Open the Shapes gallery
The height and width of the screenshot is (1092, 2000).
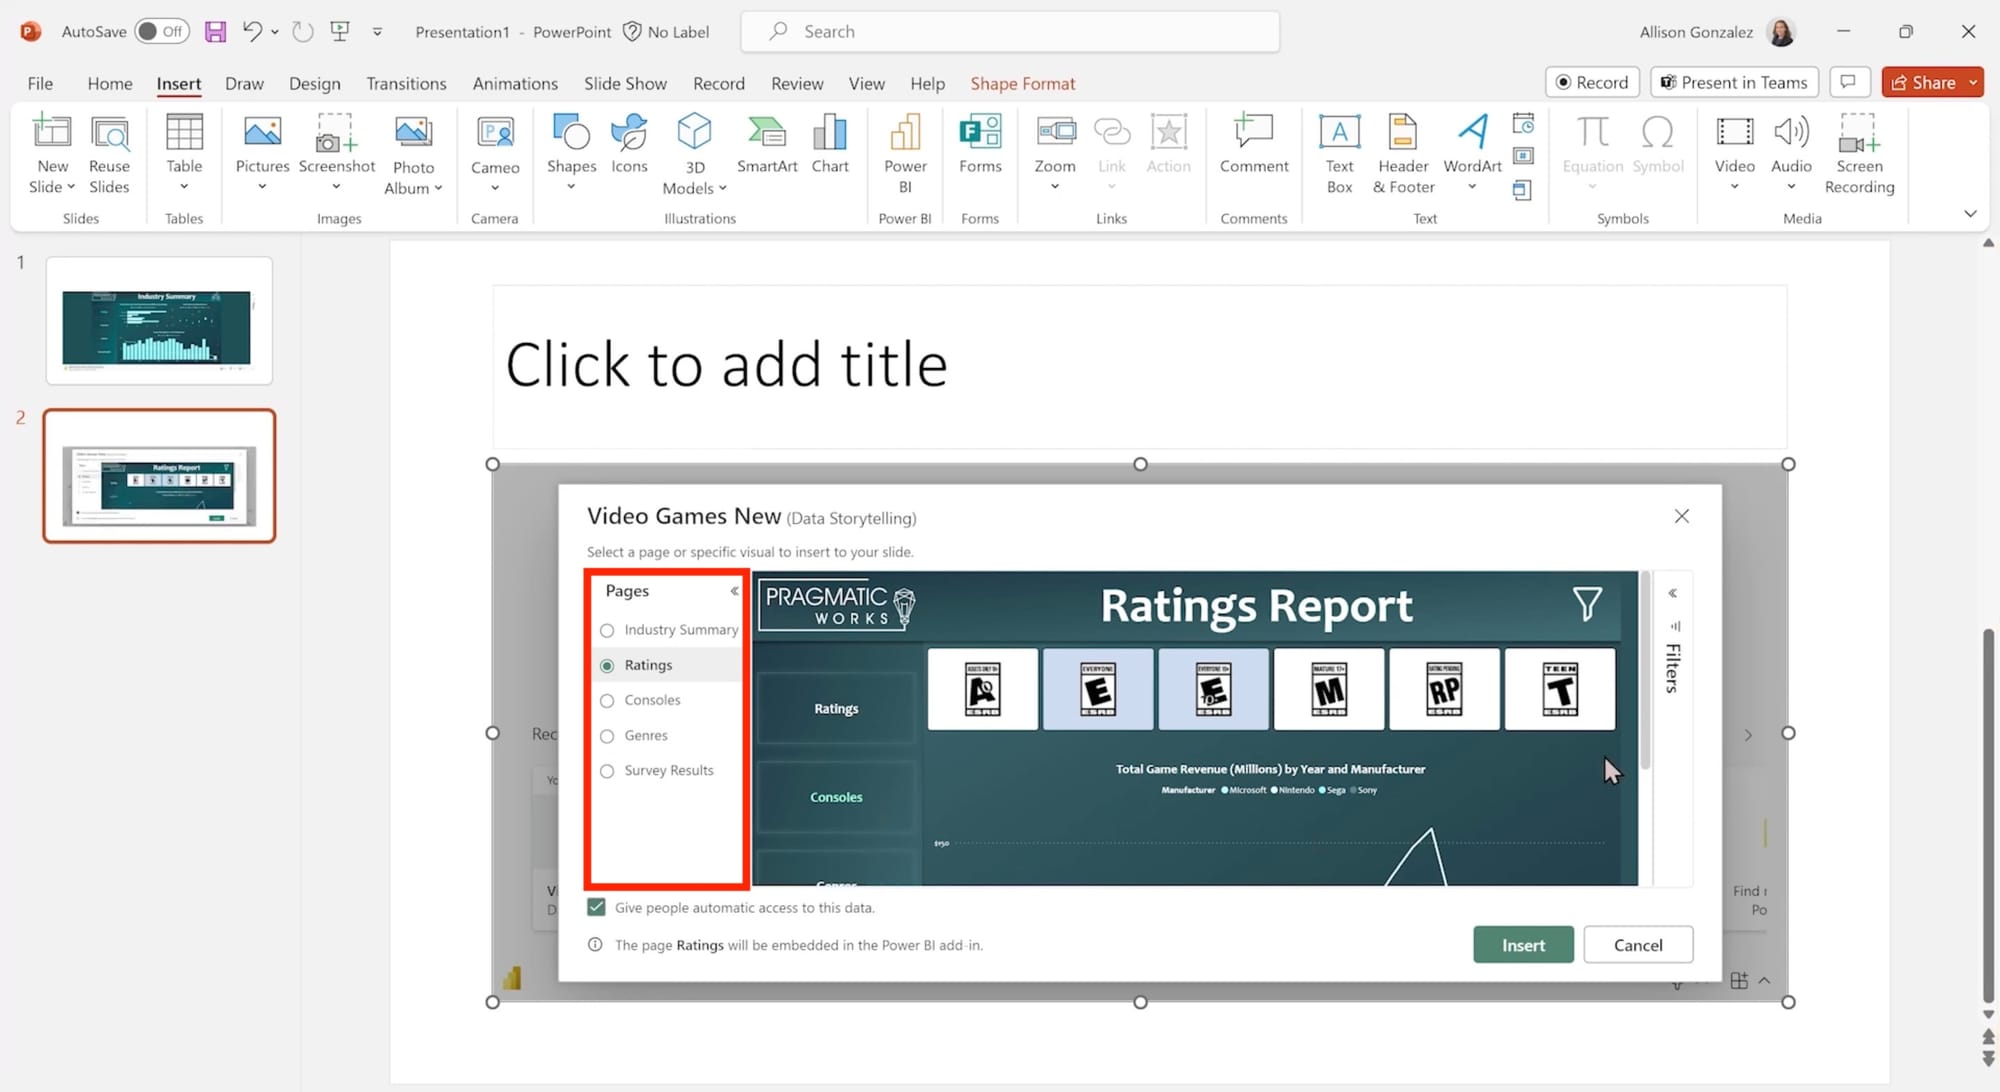click(x=571, y=152)
